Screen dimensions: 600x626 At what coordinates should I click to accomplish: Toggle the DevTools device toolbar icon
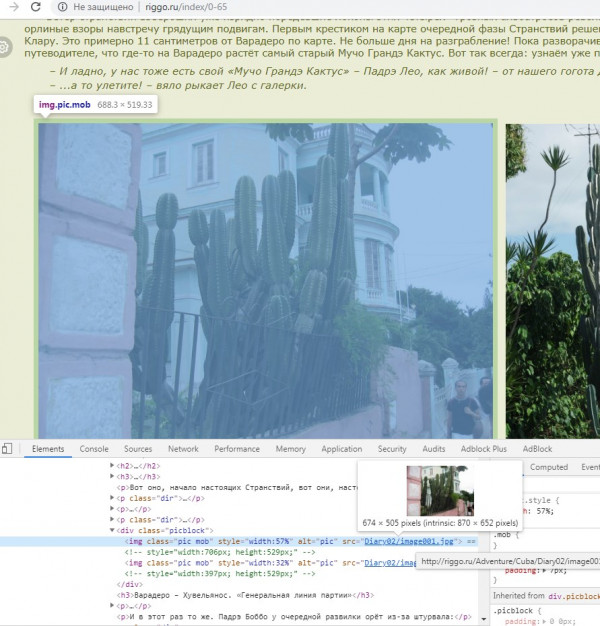6,448
